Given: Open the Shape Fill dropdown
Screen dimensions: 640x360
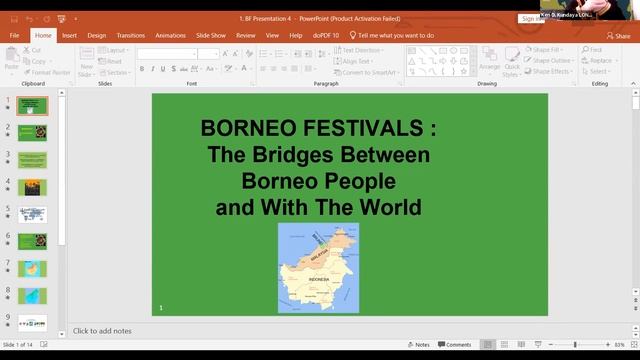Looking at the screenshot, I should click(544, 49).
